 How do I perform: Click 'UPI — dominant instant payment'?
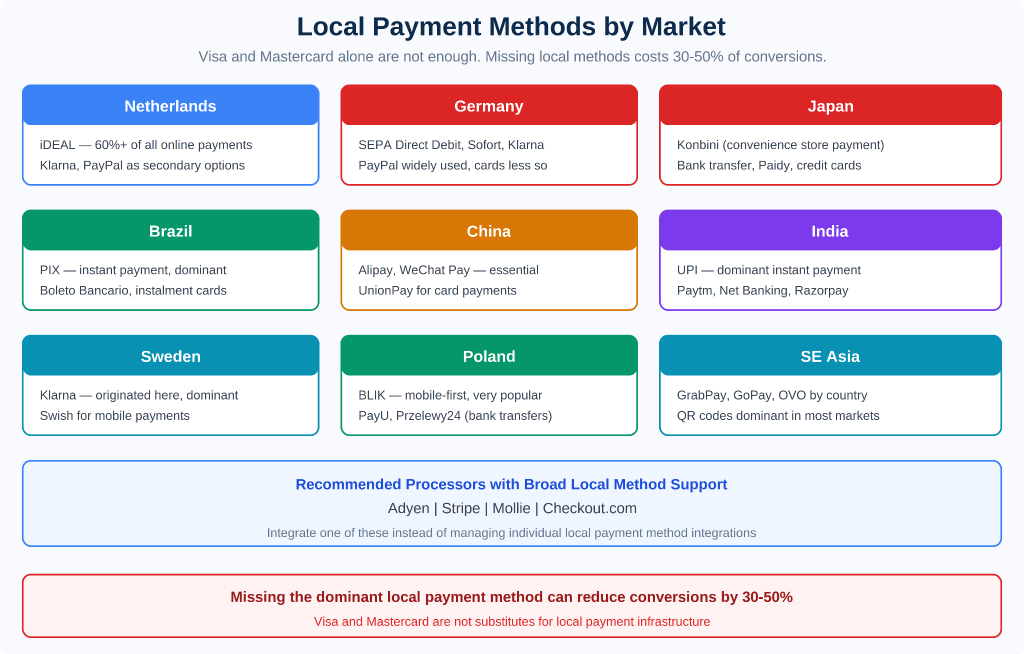(x=769, y=270)
